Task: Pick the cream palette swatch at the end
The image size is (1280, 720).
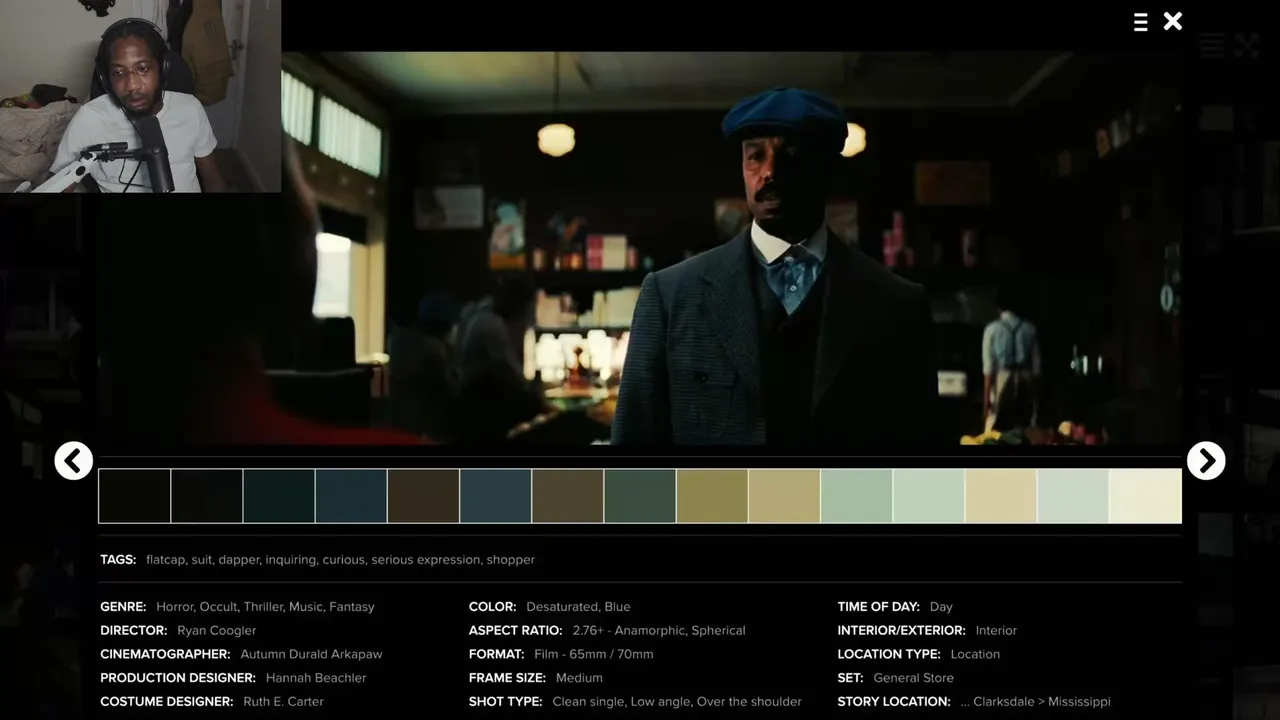Action: (x=1145, y=496)
